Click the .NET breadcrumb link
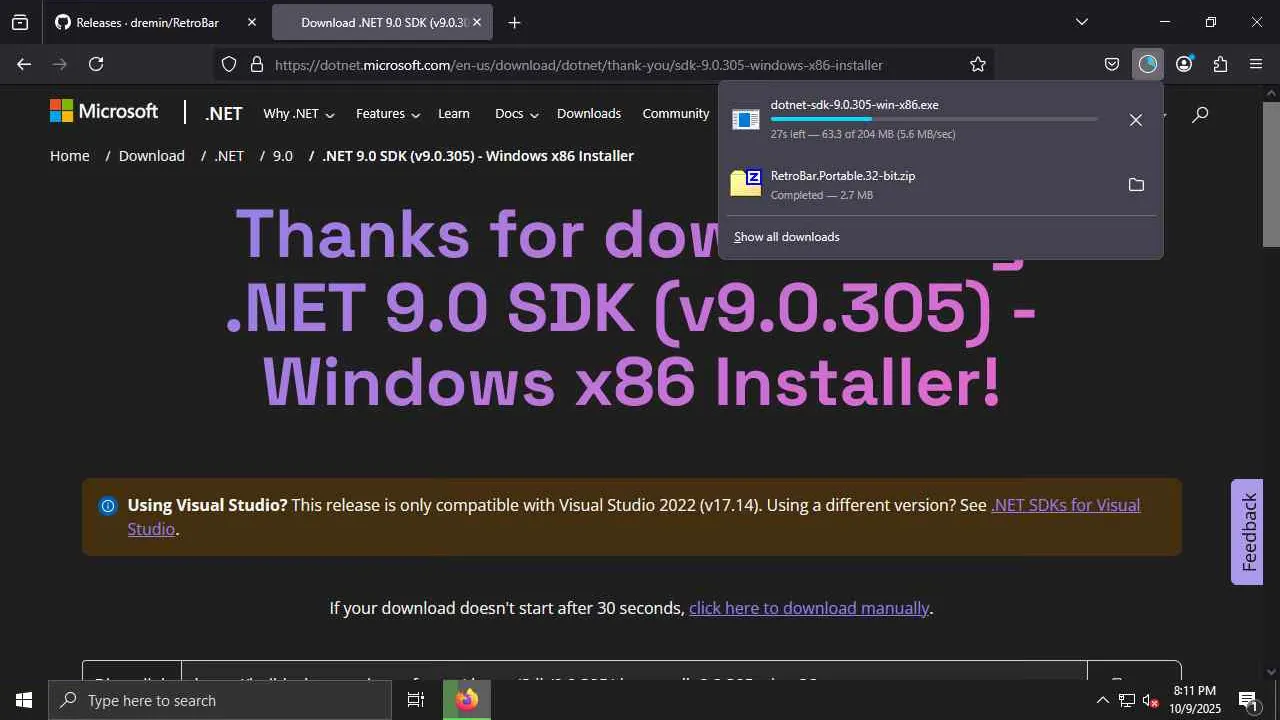This screenshot has width=1280, height=720. (x=229, y=156)
